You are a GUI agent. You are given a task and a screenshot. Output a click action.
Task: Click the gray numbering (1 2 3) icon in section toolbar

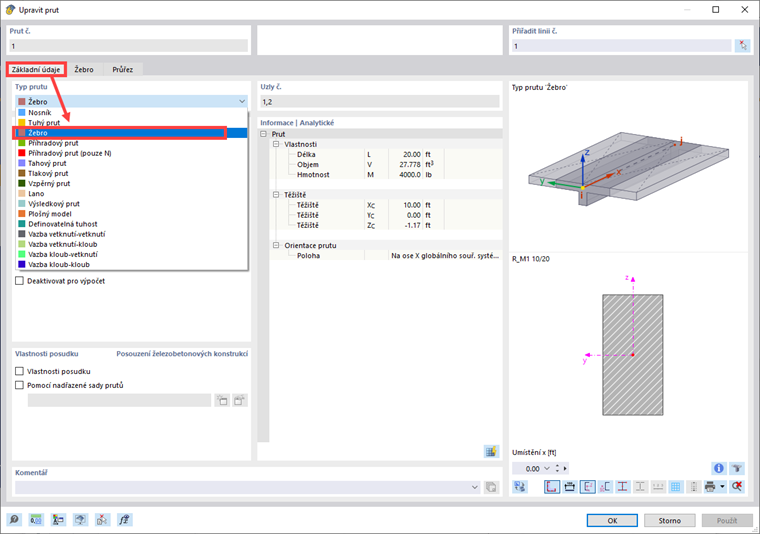point(658,486)
